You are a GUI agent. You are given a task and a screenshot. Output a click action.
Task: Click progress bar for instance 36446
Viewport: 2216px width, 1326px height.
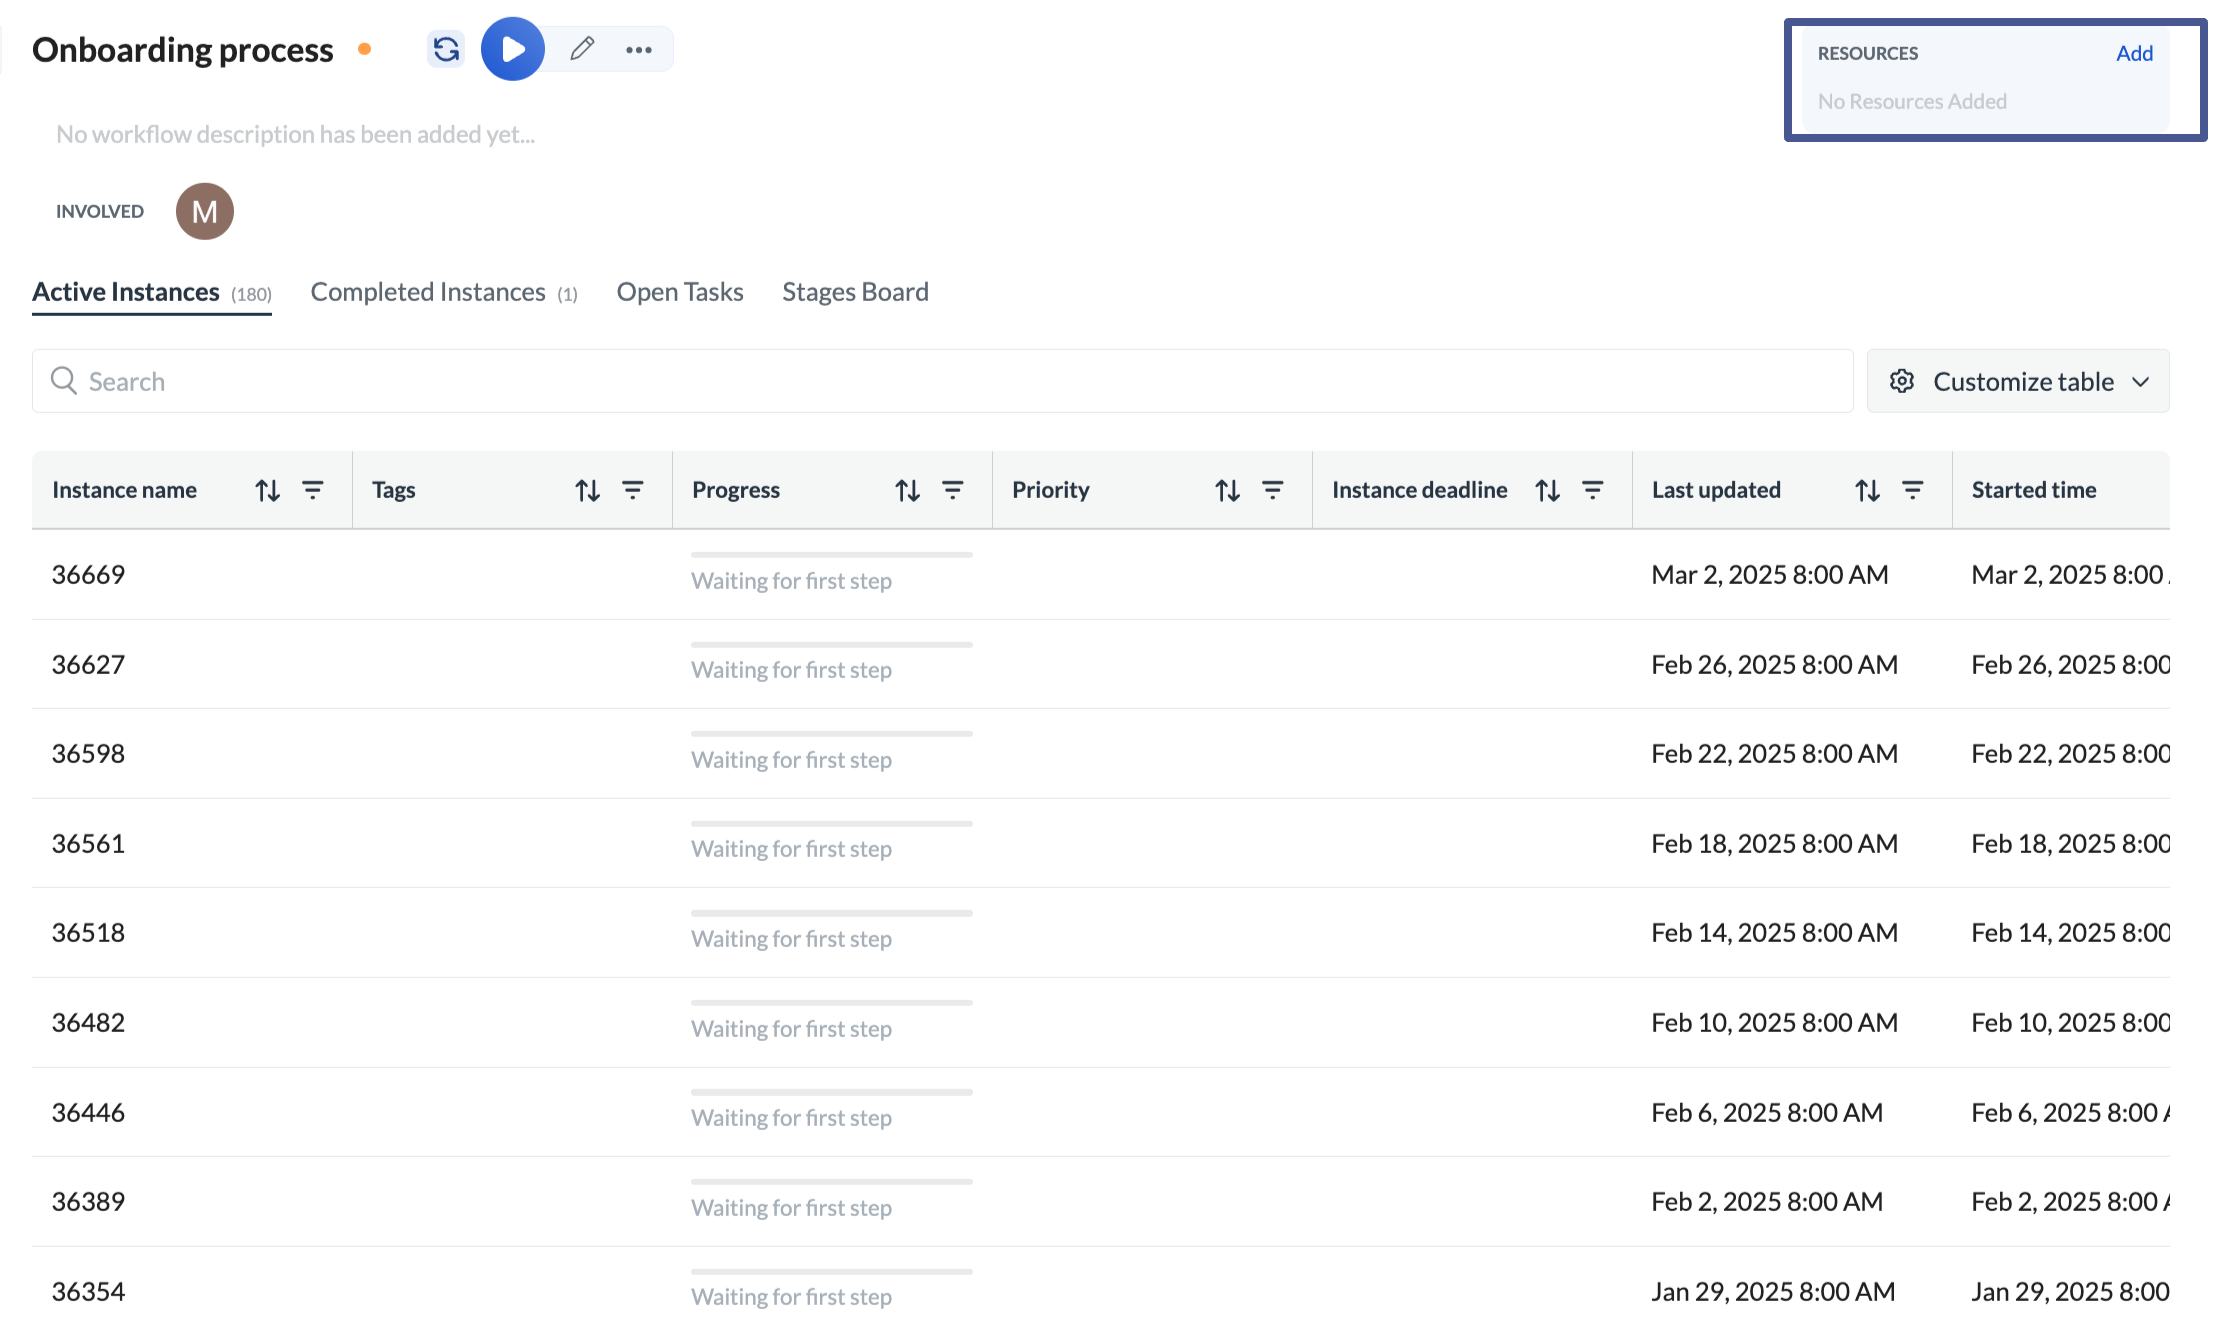point(832,1092)
